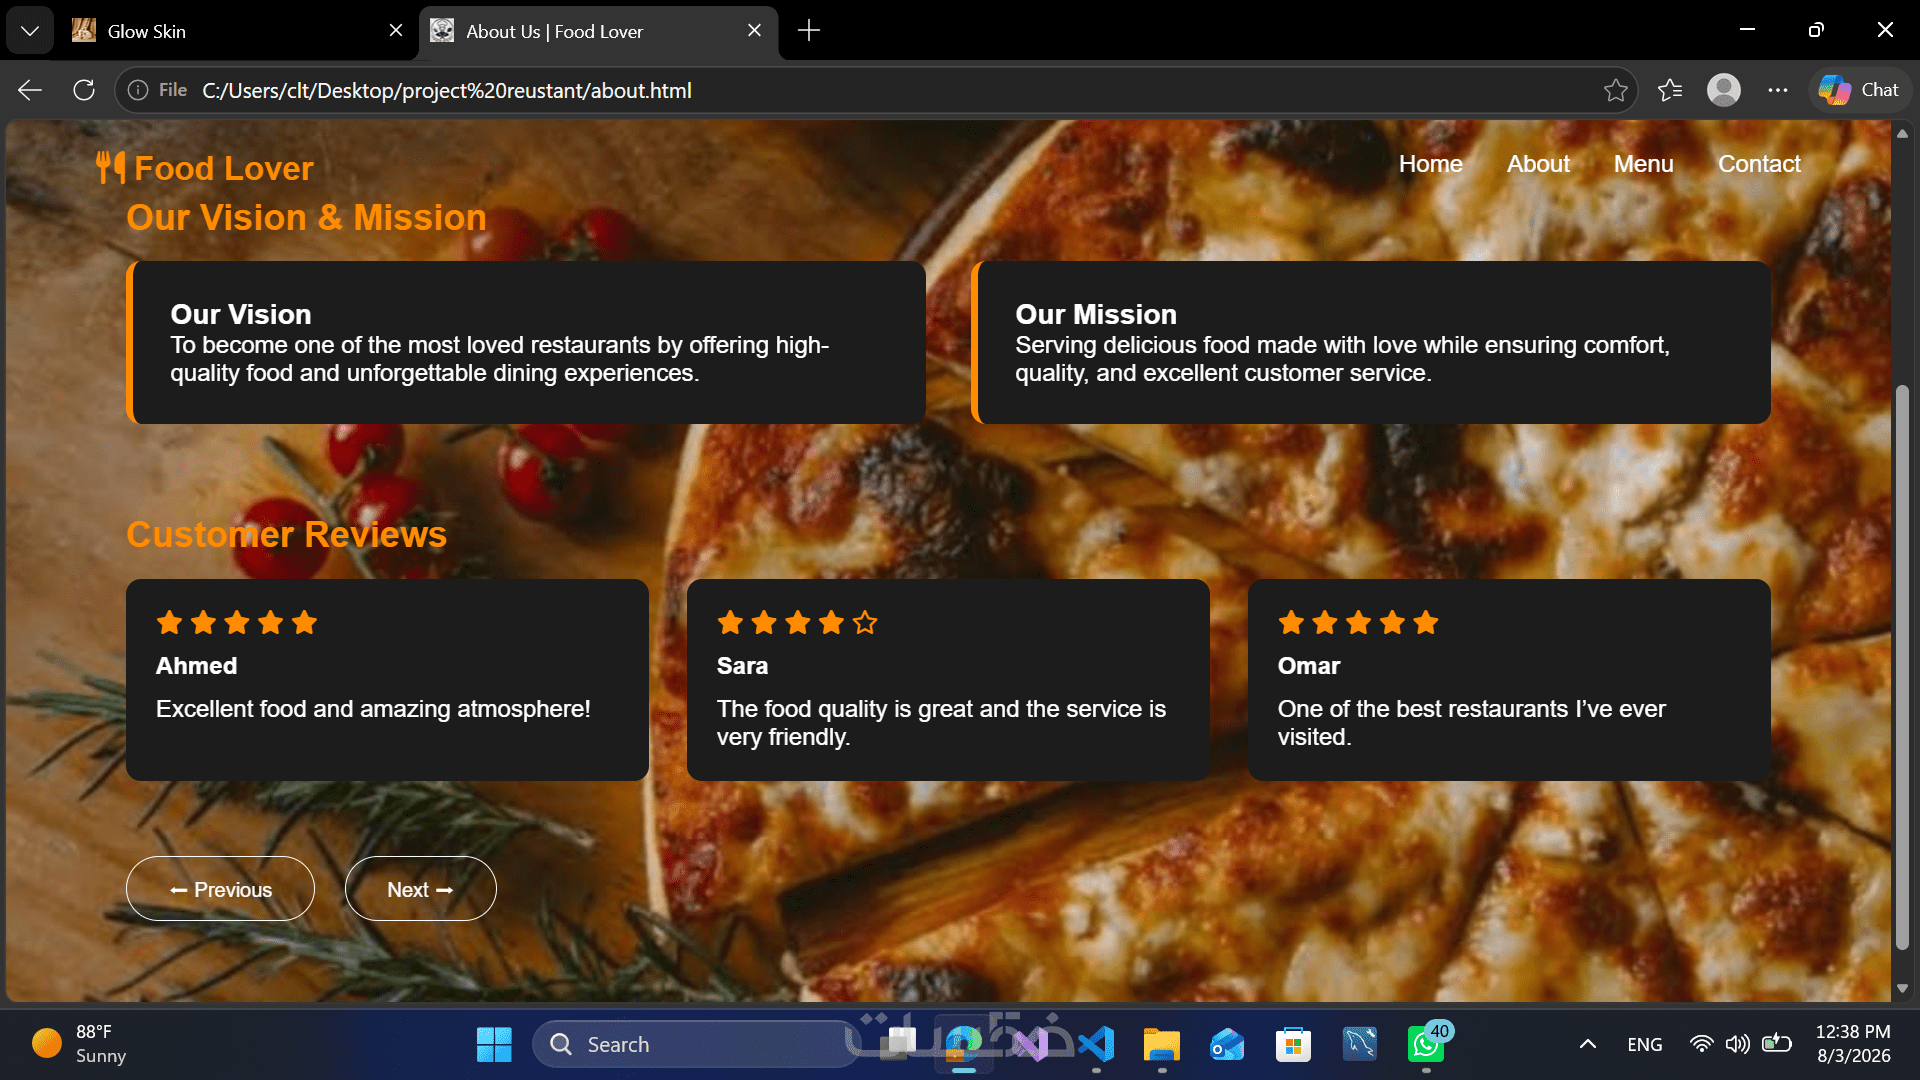The width and height of the screenshot is (1920, 1080).
Task: Show hidden system tray icons
Action: click(x=1587, y=1044)
